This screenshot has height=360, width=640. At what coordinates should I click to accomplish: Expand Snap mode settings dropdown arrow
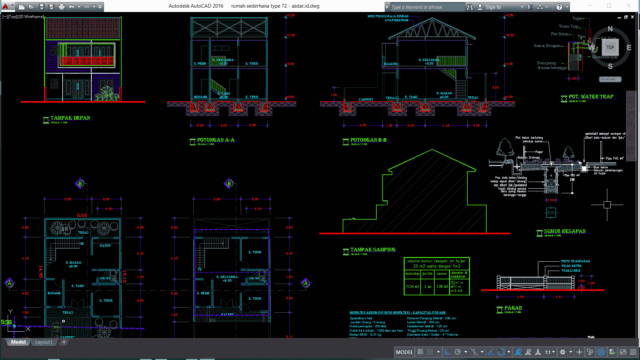[x=438, y=352]
